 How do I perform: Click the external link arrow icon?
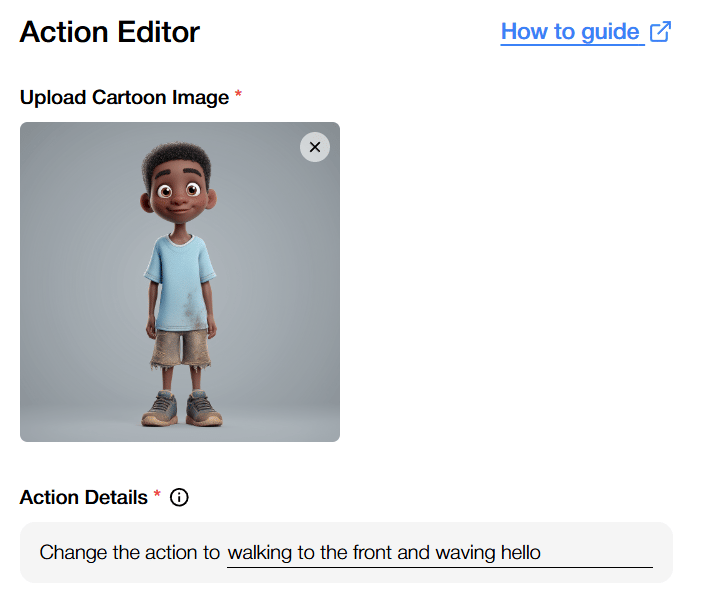click(x=660, y=32)
